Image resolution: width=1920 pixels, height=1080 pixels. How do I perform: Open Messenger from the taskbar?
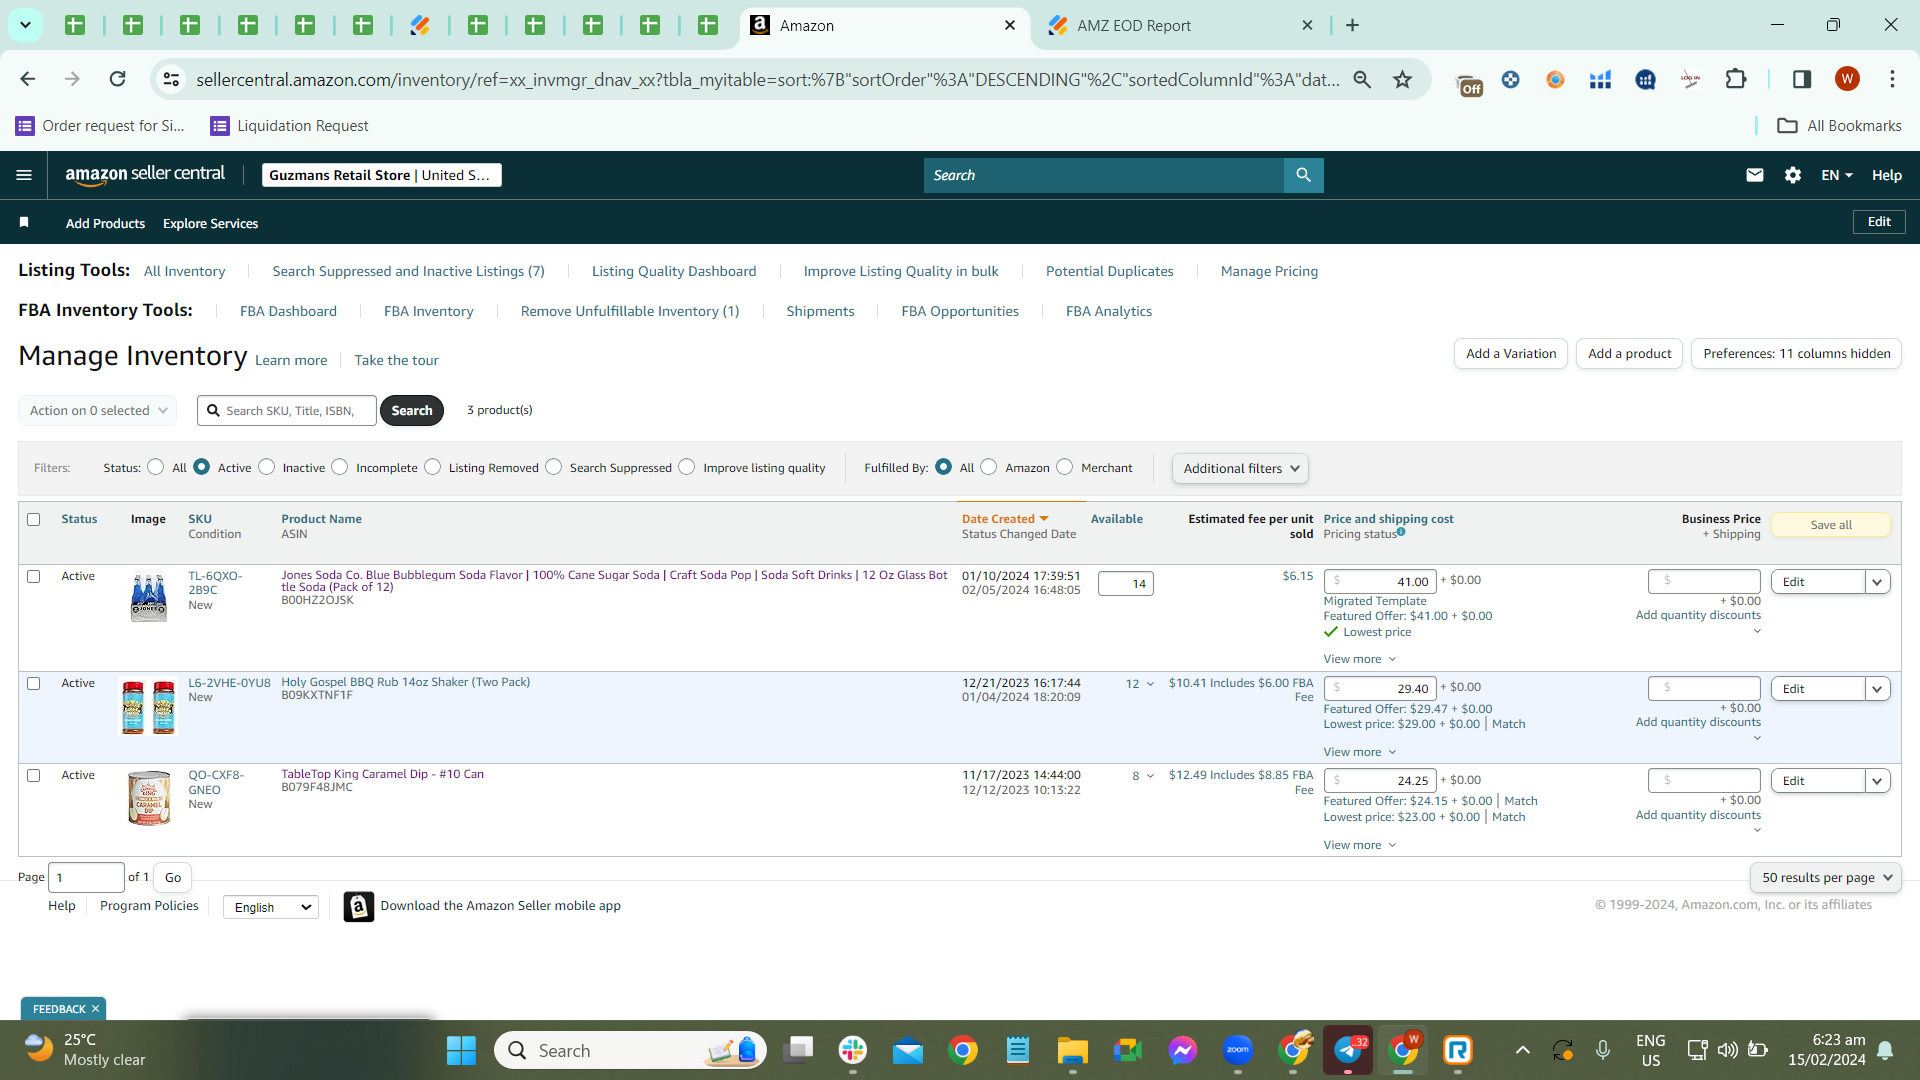coord(1183,1051)
